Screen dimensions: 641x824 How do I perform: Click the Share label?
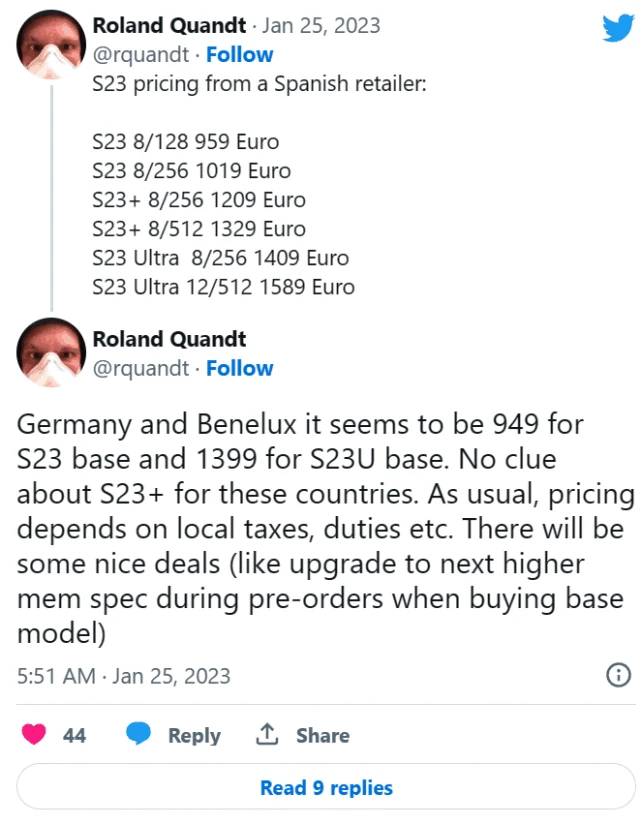click(x=323, y=735)
